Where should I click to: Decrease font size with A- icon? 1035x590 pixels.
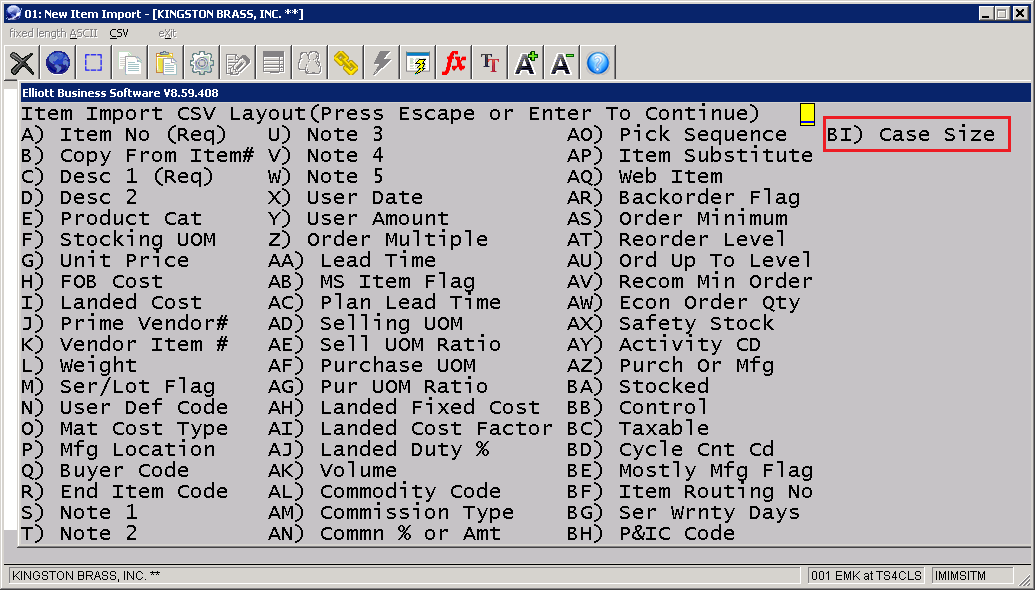[x=561, y=63]
